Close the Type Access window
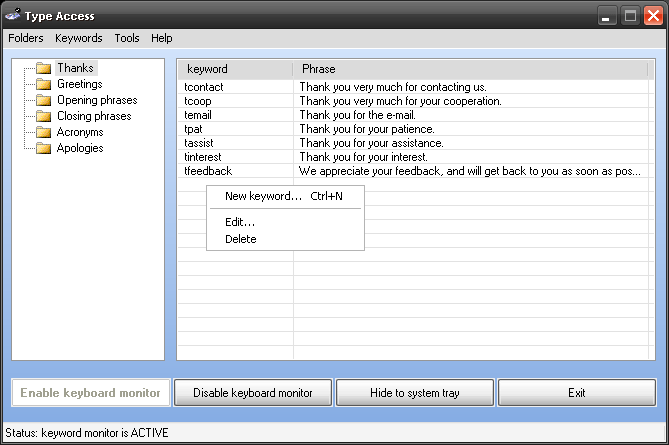Screen dimensions: 669x445 653,16
